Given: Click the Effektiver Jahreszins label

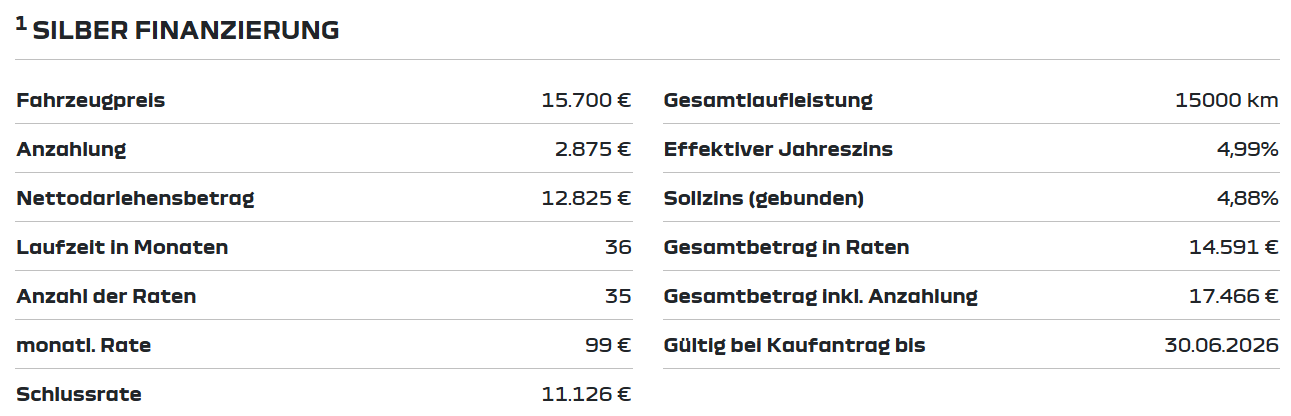Looking at the screenshot, I should coord(778,149).
